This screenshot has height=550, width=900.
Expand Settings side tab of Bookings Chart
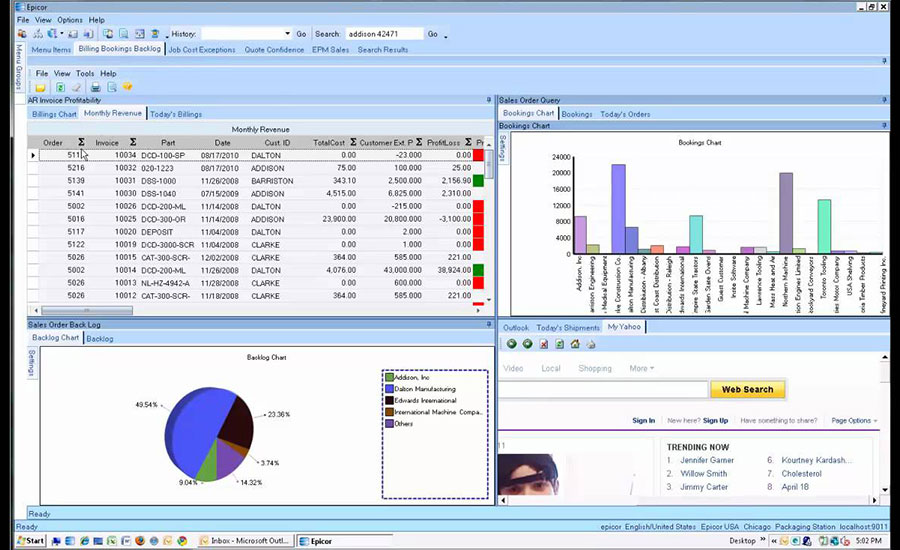pos(503,148)
